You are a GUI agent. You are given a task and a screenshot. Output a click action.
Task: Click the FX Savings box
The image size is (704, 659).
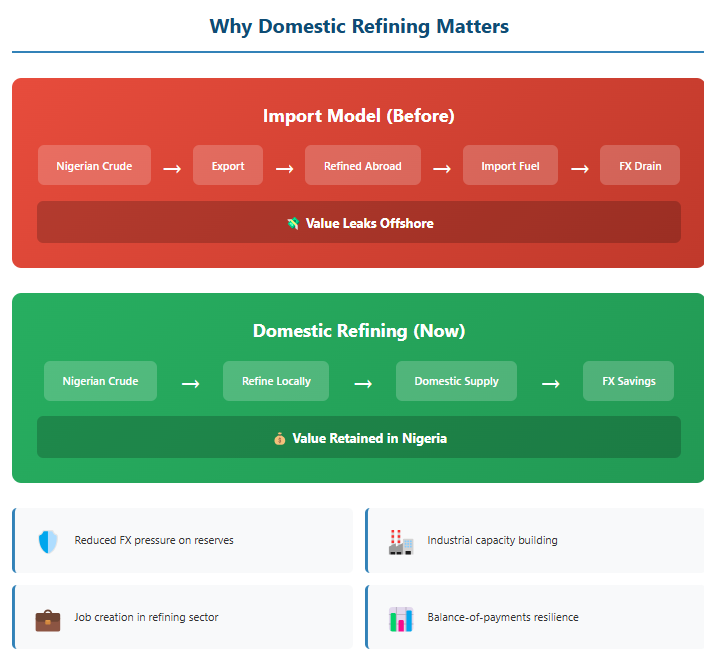(x=628, y=381)
